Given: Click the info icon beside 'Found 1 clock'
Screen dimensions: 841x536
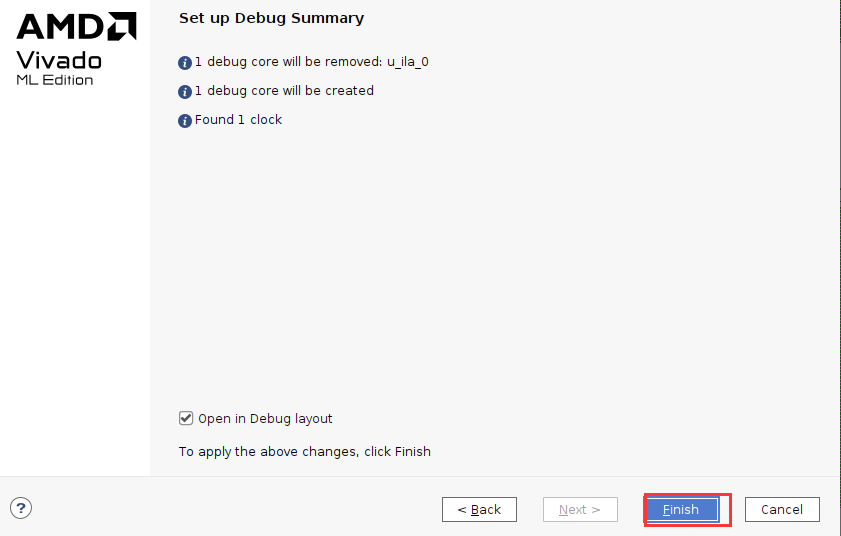Looking at the screenshot, I should [x=185, y=121].
